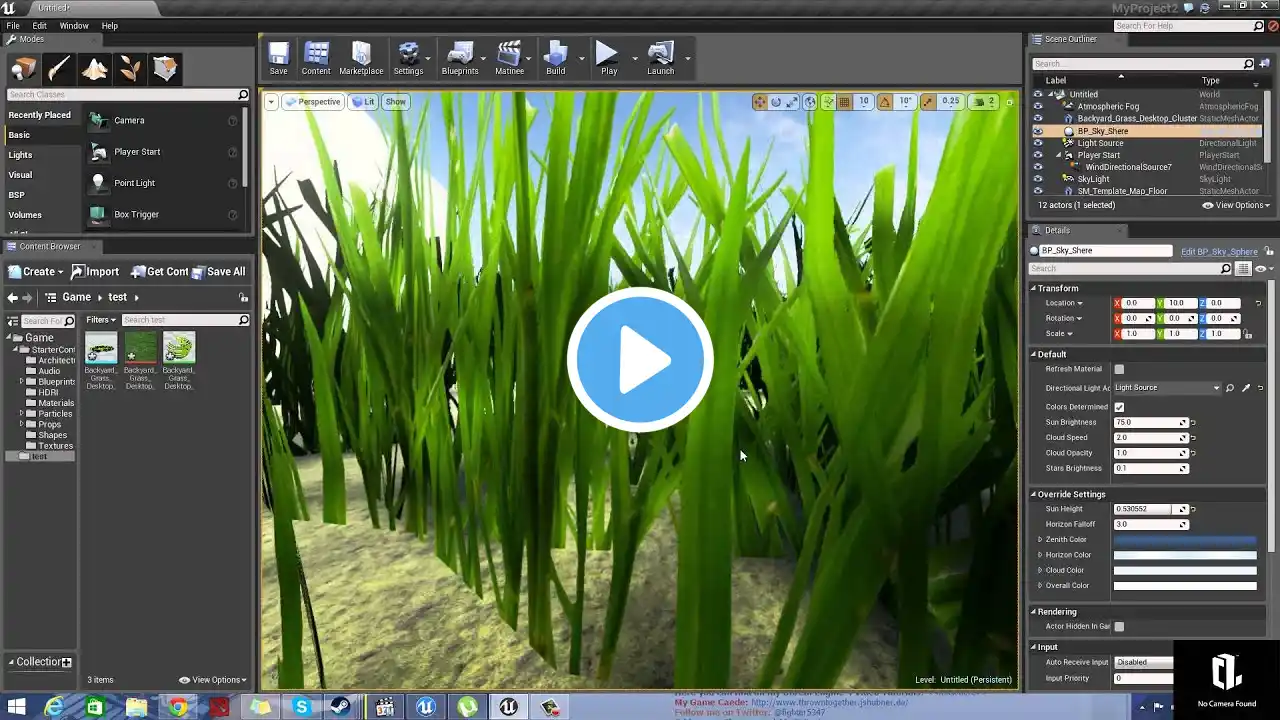Click the Edit BP_Sky_Sphere link

coord(1219,251)
